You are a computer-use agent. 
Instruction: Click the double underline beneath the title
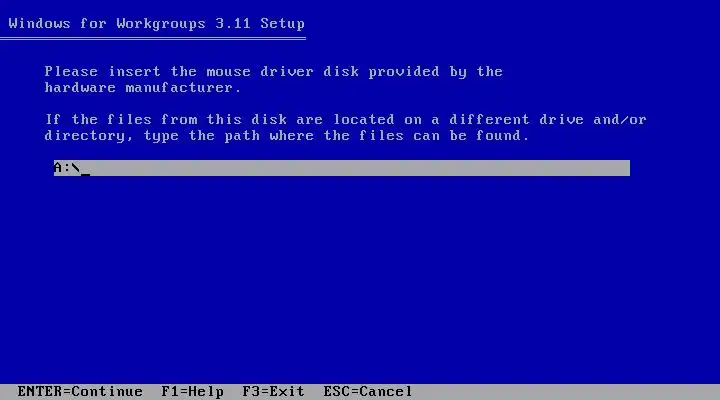click(x=153, y=39)
